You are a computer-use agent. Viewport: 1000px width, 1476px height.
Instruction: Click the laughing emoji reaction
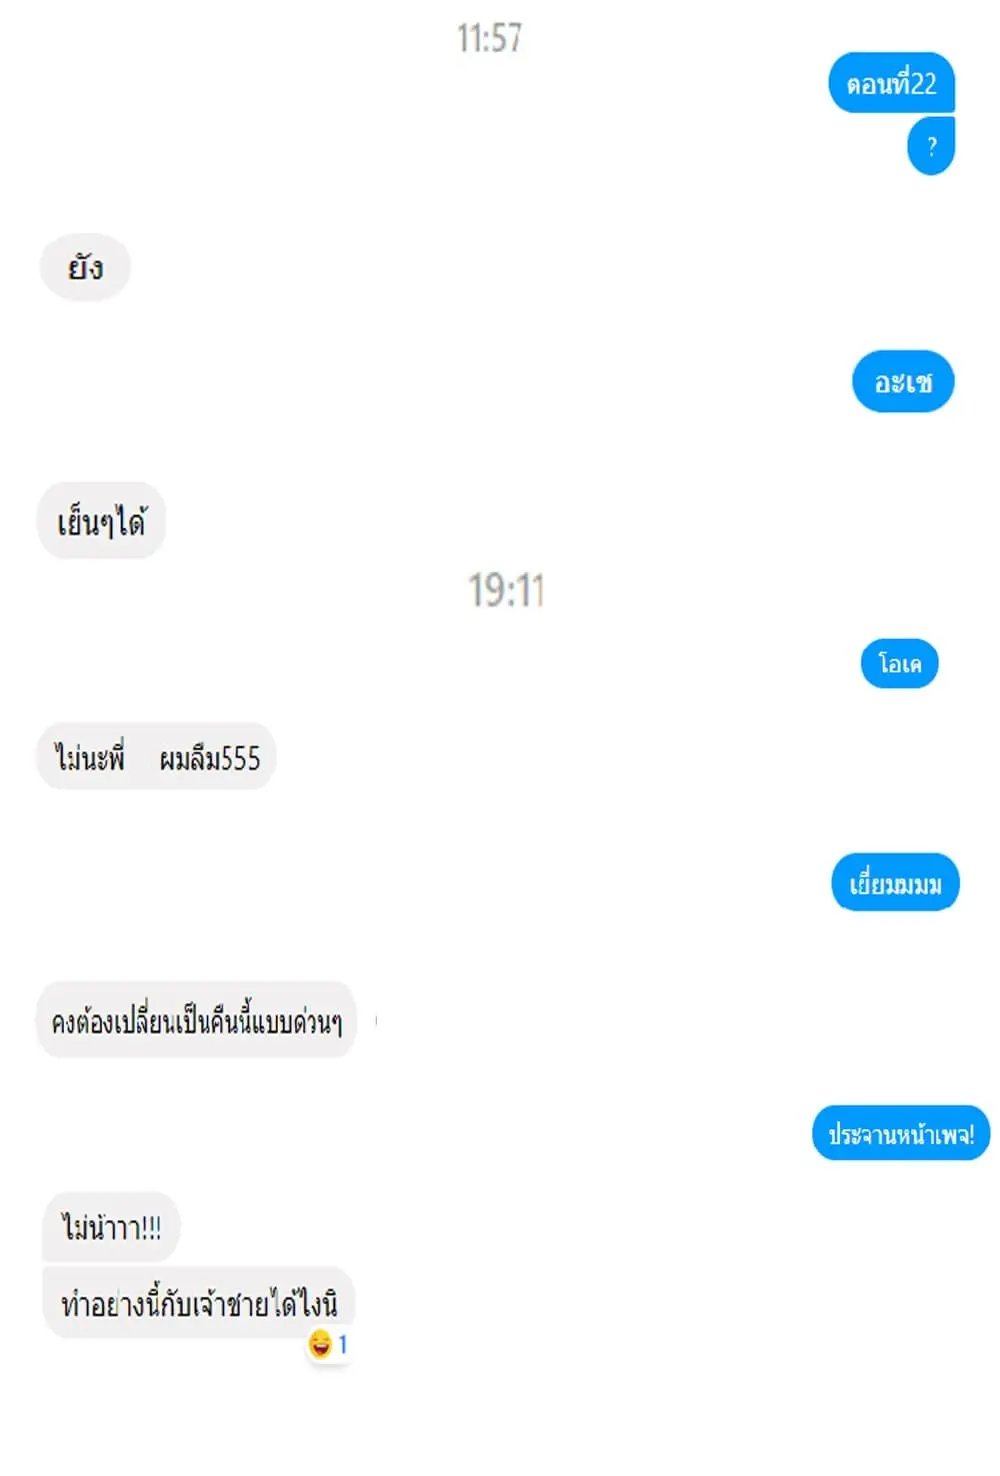point(320,1343)
